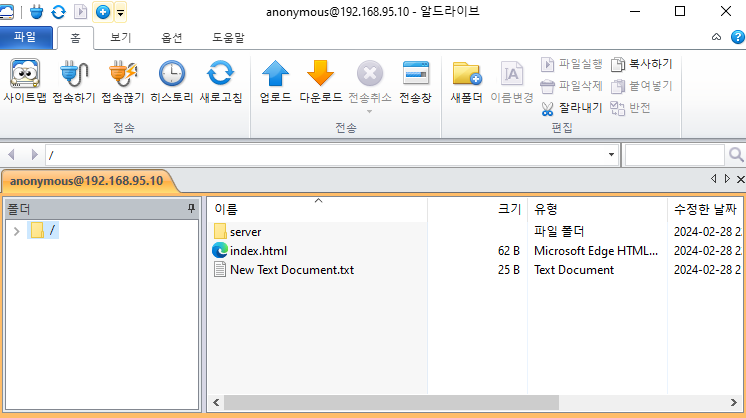Sort by the 이름 column header

tap(317, 209)
